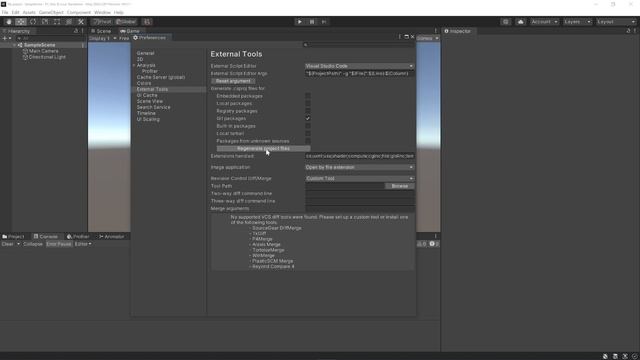This screenshot has height=360, width=640.
Task: Switch to the Game tab
Action: click(130, 31)
